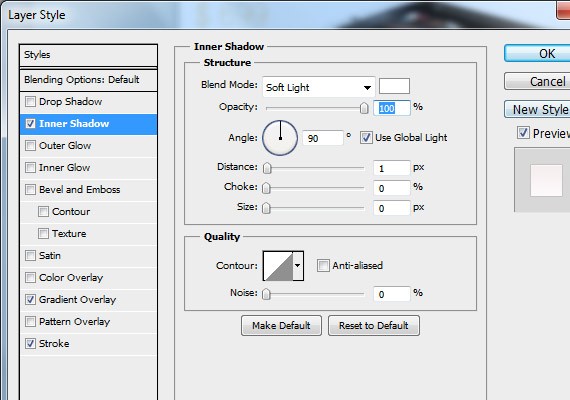Disable the Gradient Overlay checkbox

coord(31,300)
